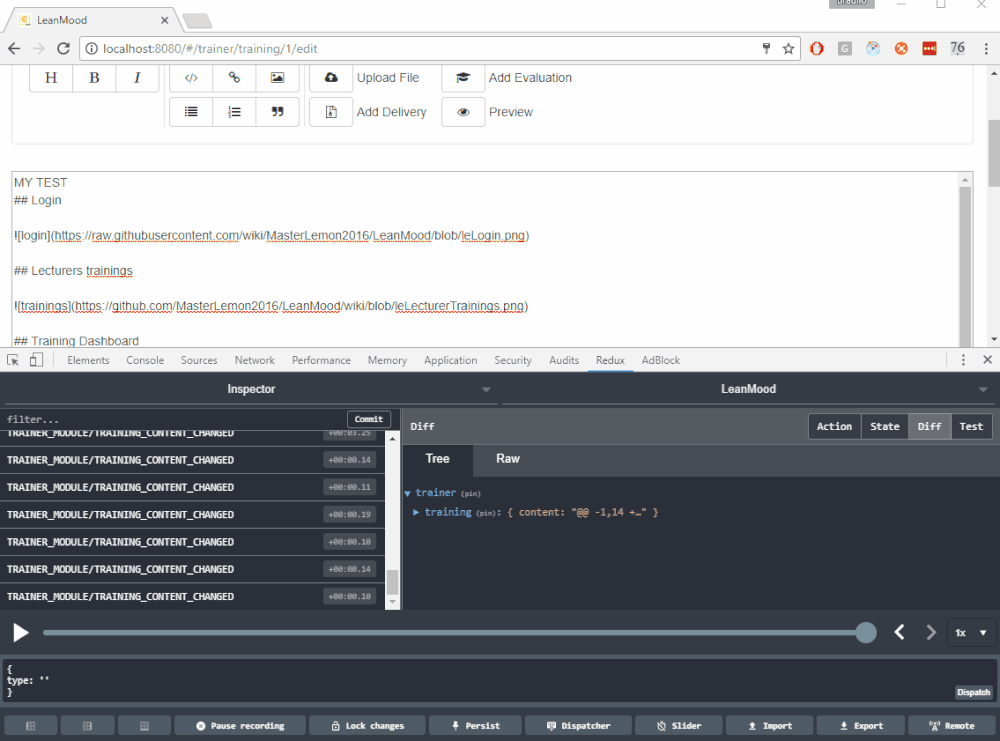Viewport: 1000px width, 741px height.
Task: Click the Italic formatting icon
Action: (137, 77)
